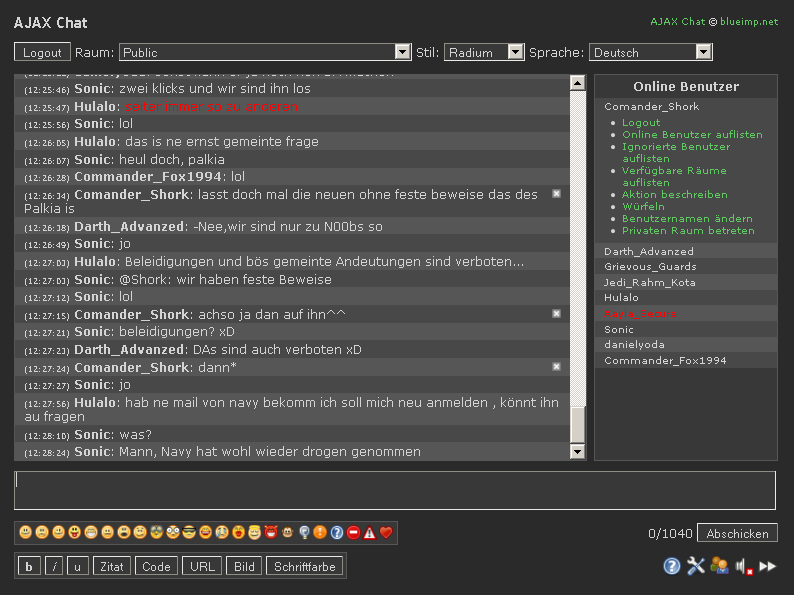Image resolution: width=794 pixels, height=595 pixels.
Task: Apply bold with the b button
Action: [29, 566]
